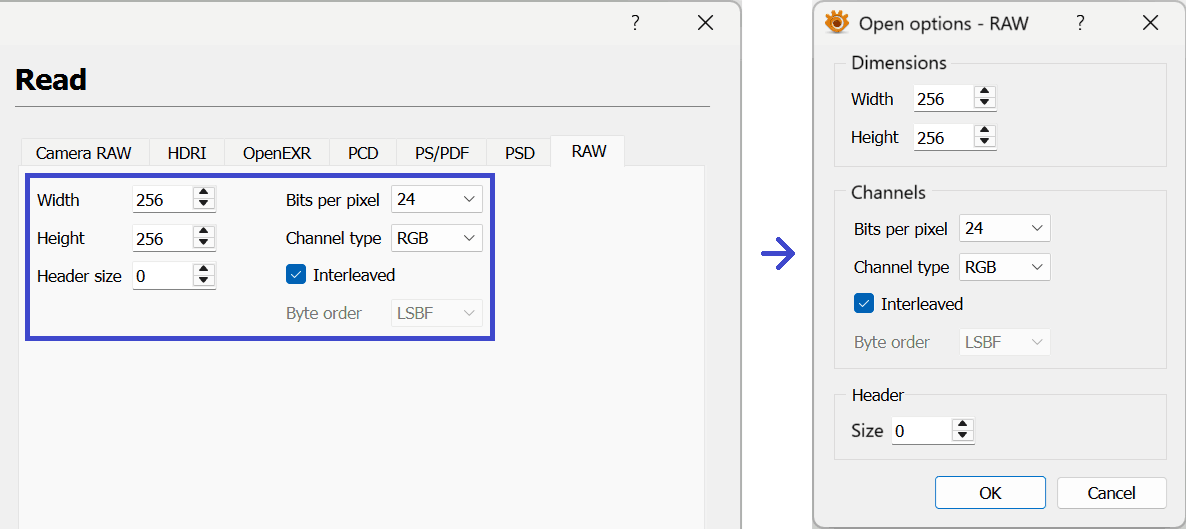Increase Height with up arrow in Read dialog
The image size is (1186, 529).
(204, 232)
